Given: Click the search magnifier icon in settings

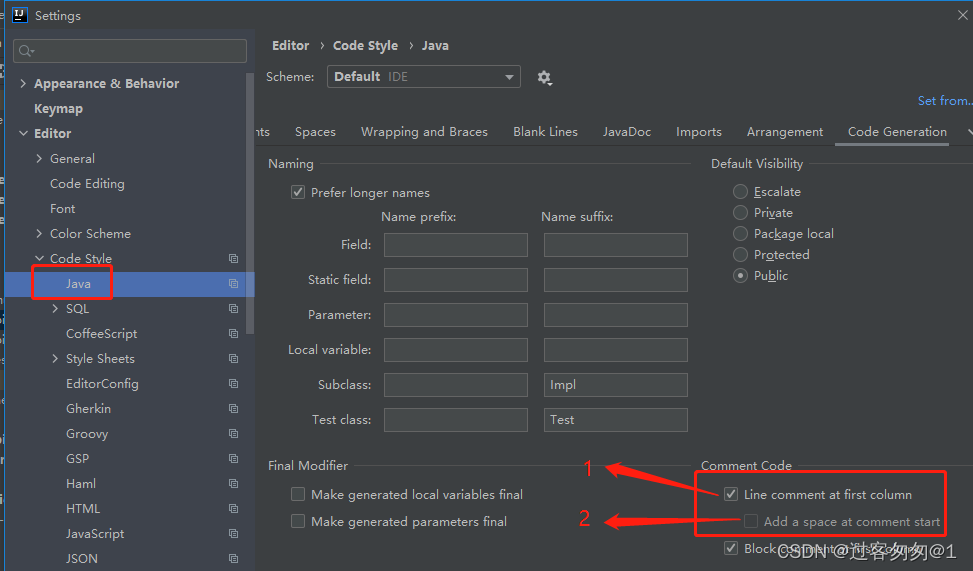Looking at the screenshot, I should [x=25, y=51].
